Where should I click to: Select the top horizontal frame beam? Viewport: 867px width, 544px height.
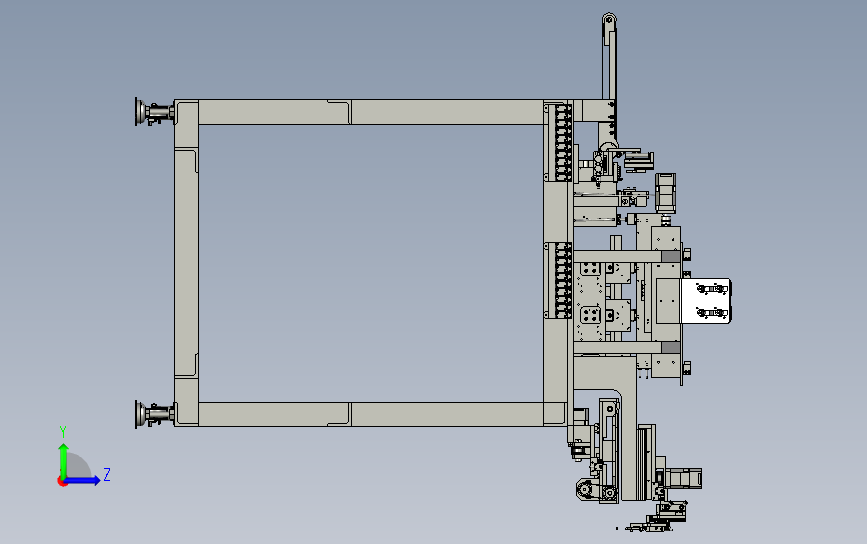[x=370, y=112]
